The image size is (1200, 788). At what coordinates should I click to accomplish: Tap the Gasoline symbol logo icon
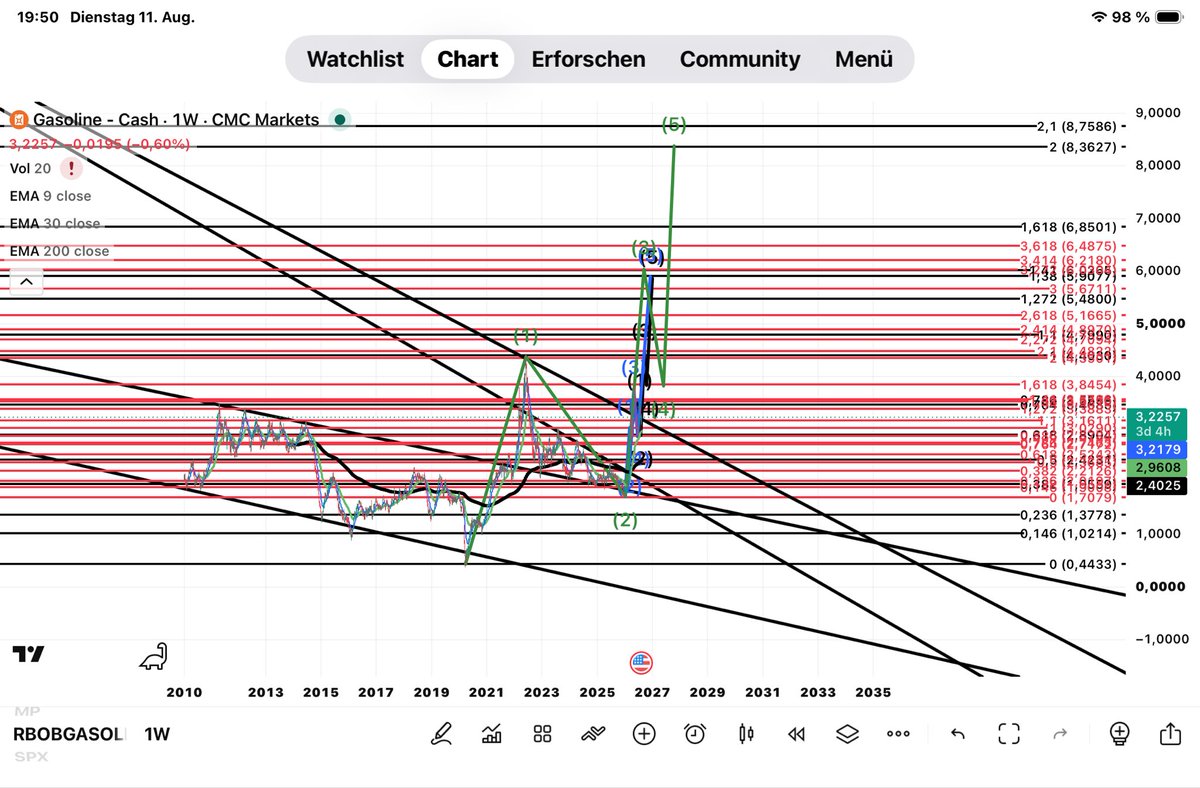pyautogui.click(x=18, y=120)
